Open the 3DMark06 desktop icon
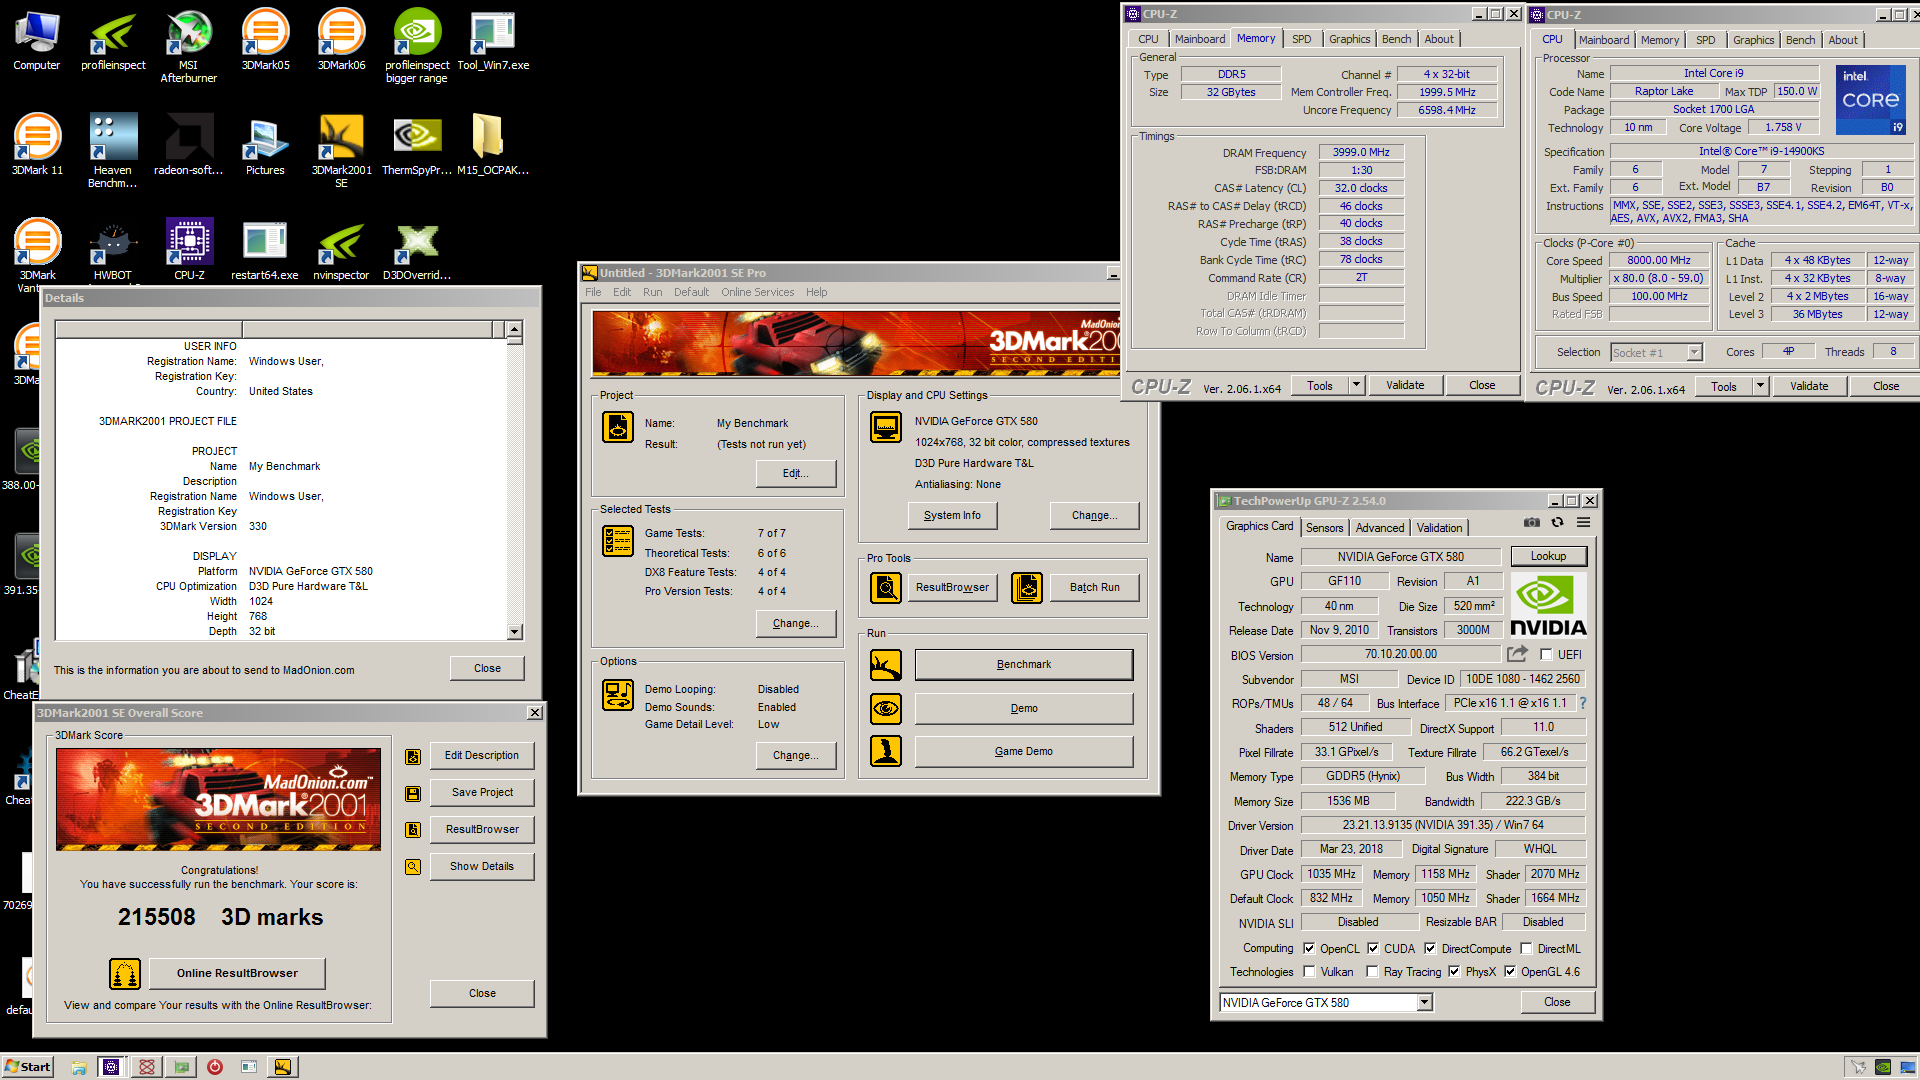This screenshot has width=1920, height=1080. coord(341,40)
